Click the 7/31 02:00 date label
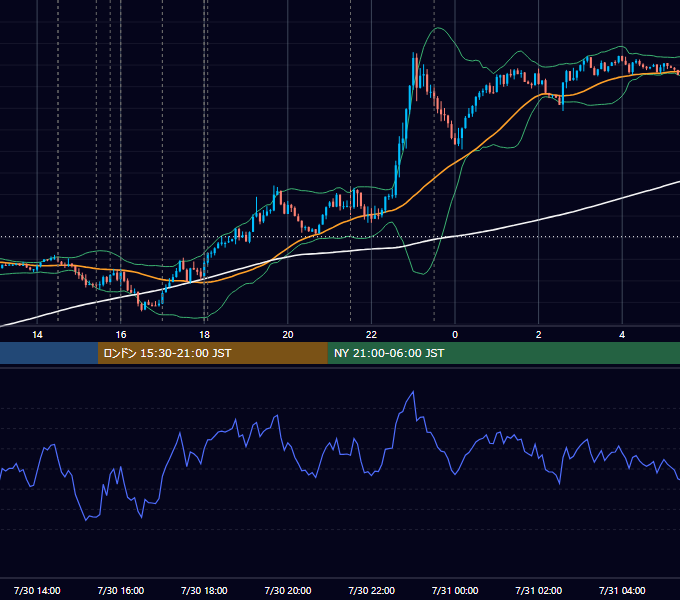The image size is (680, 600). click(x=538, y=590)
